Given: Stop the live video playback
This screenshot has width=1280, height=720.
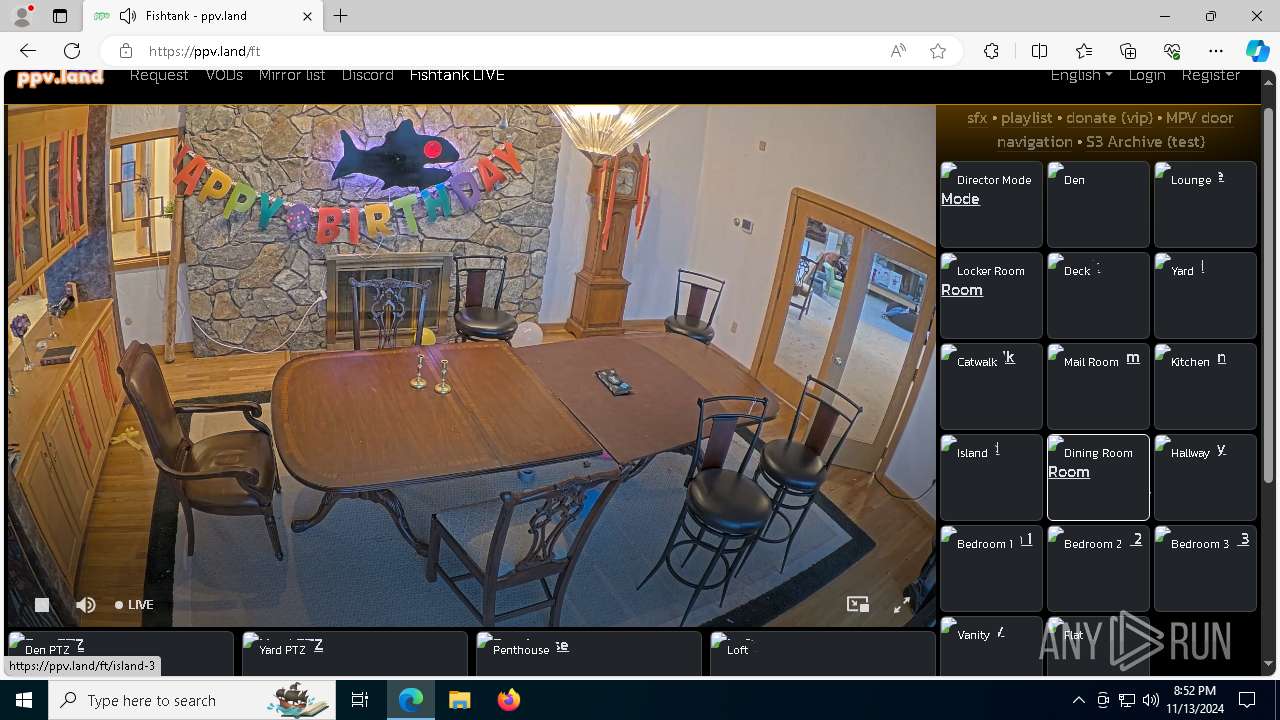Looking at the screenshot, I should pos(42,604).
